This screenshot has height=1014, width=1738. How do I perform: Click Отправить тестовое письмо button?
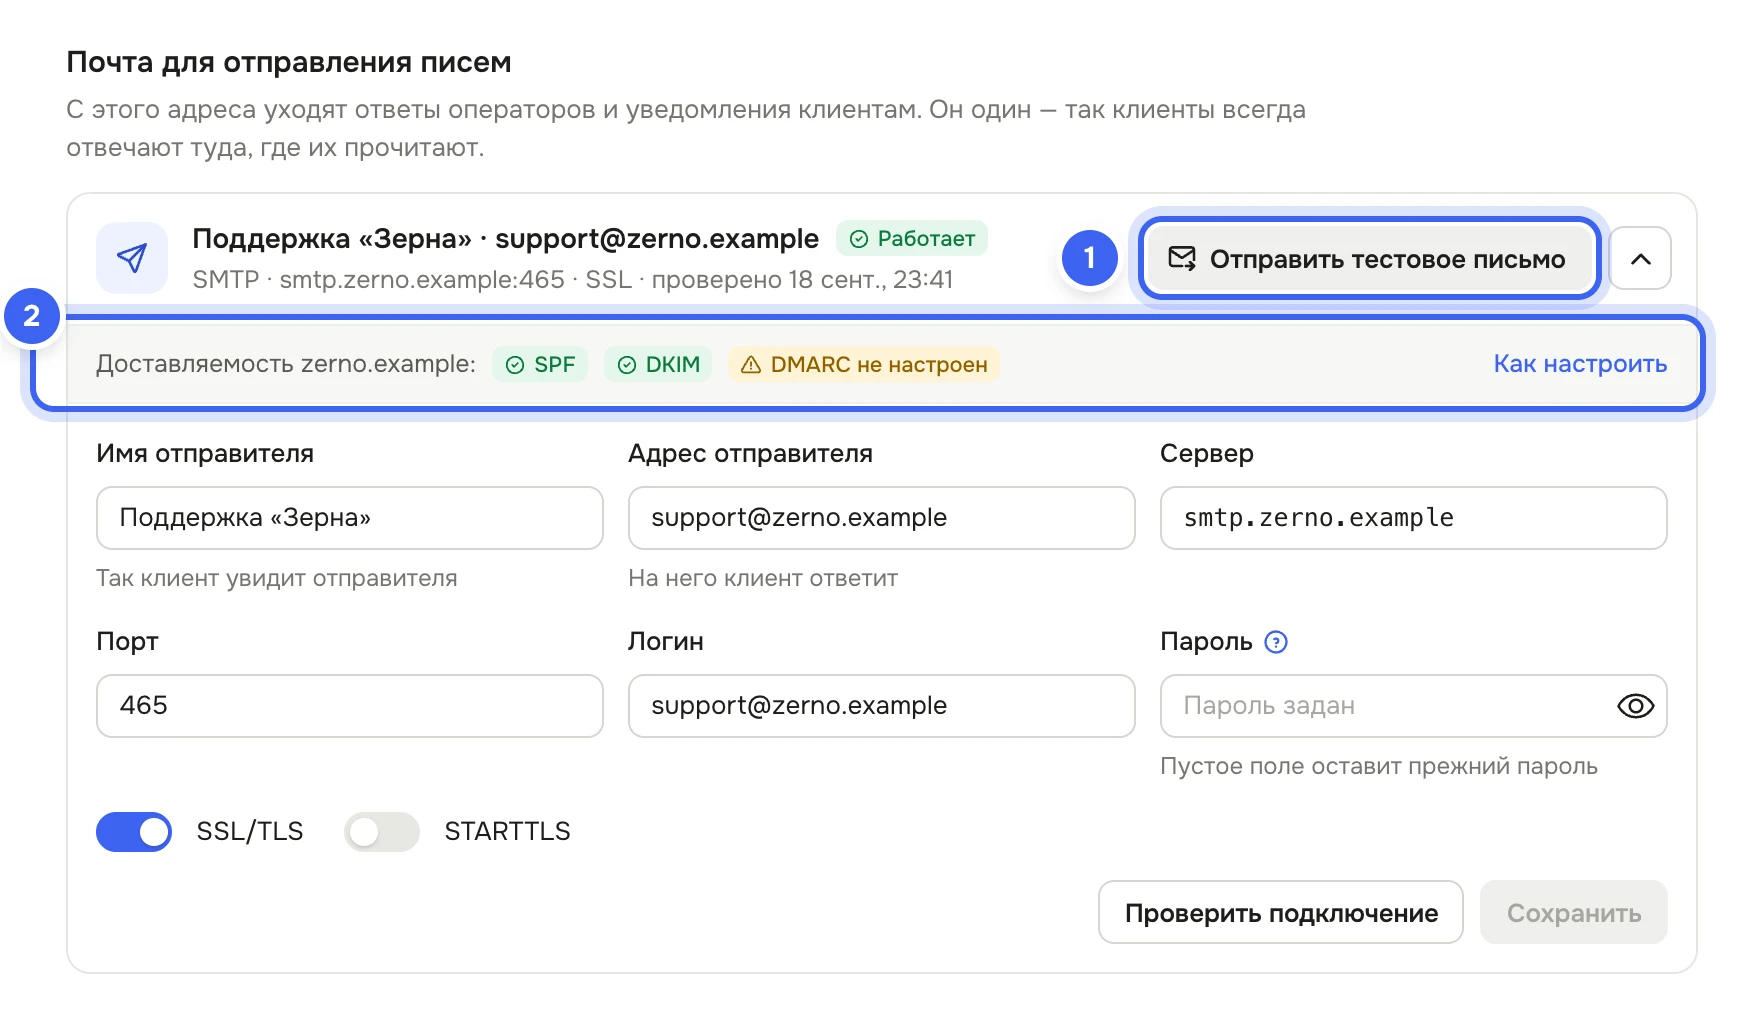[1368, 259]
